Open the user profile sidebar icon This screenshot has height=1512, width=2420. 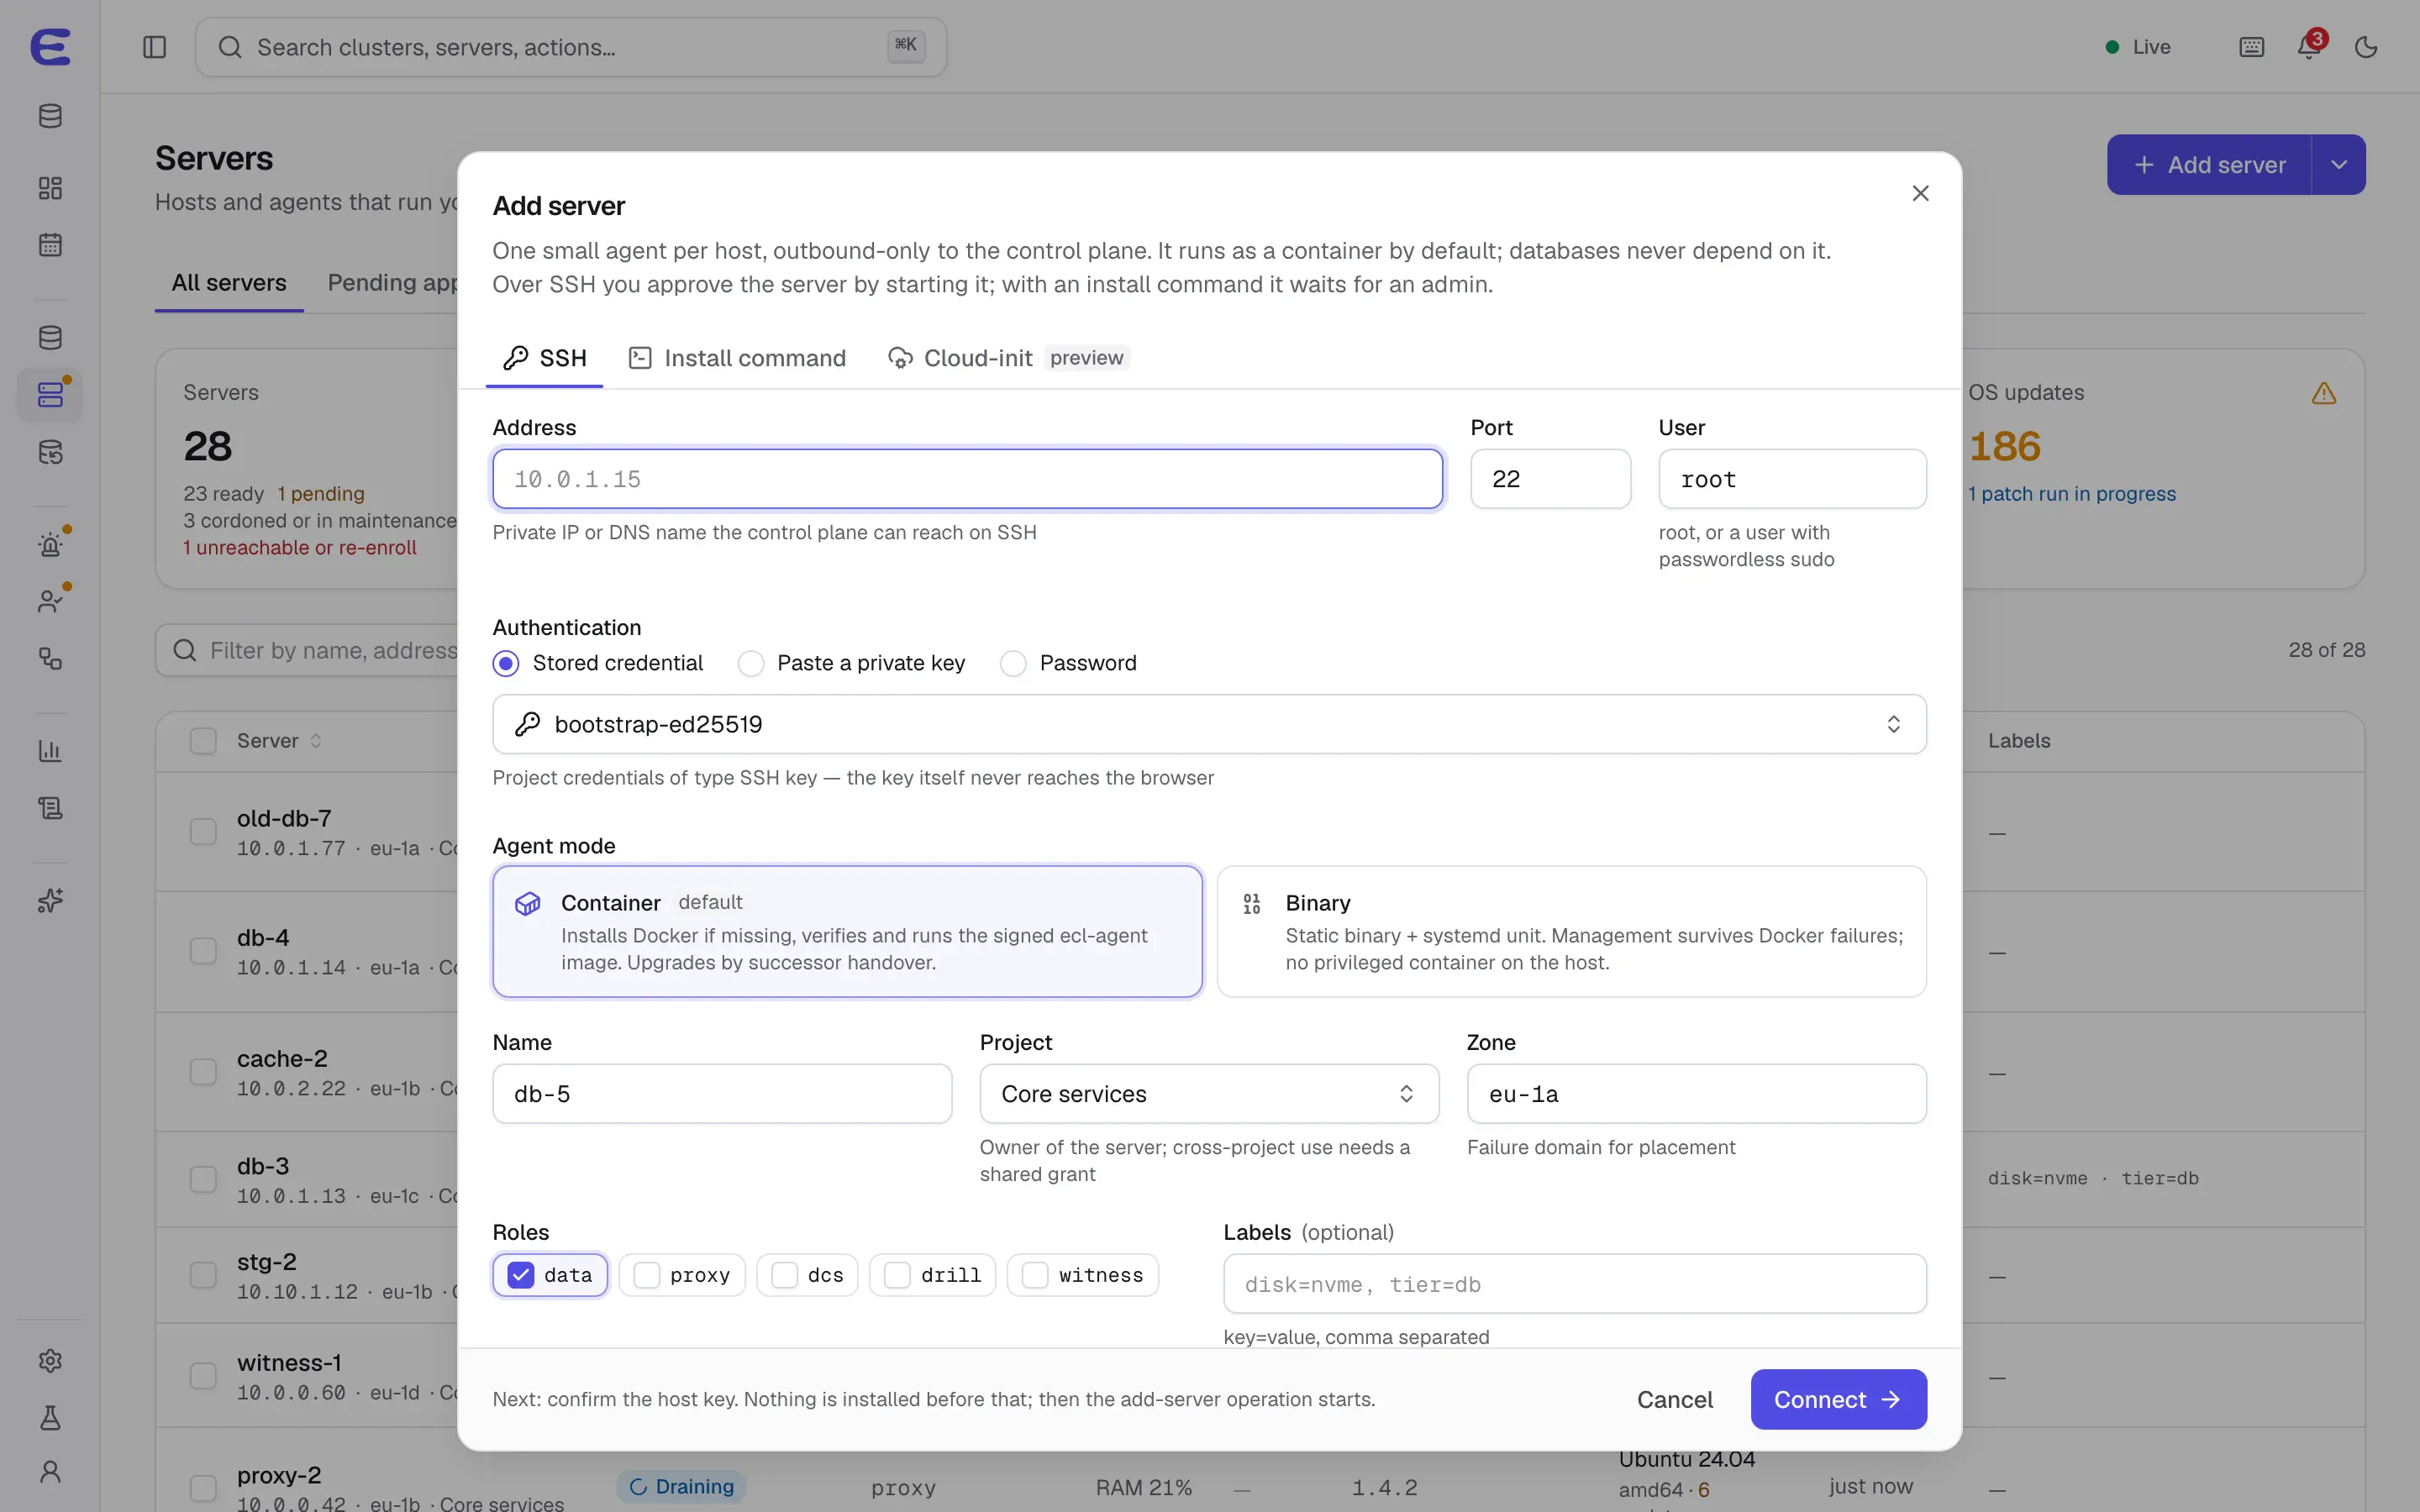pos(50,1472)
